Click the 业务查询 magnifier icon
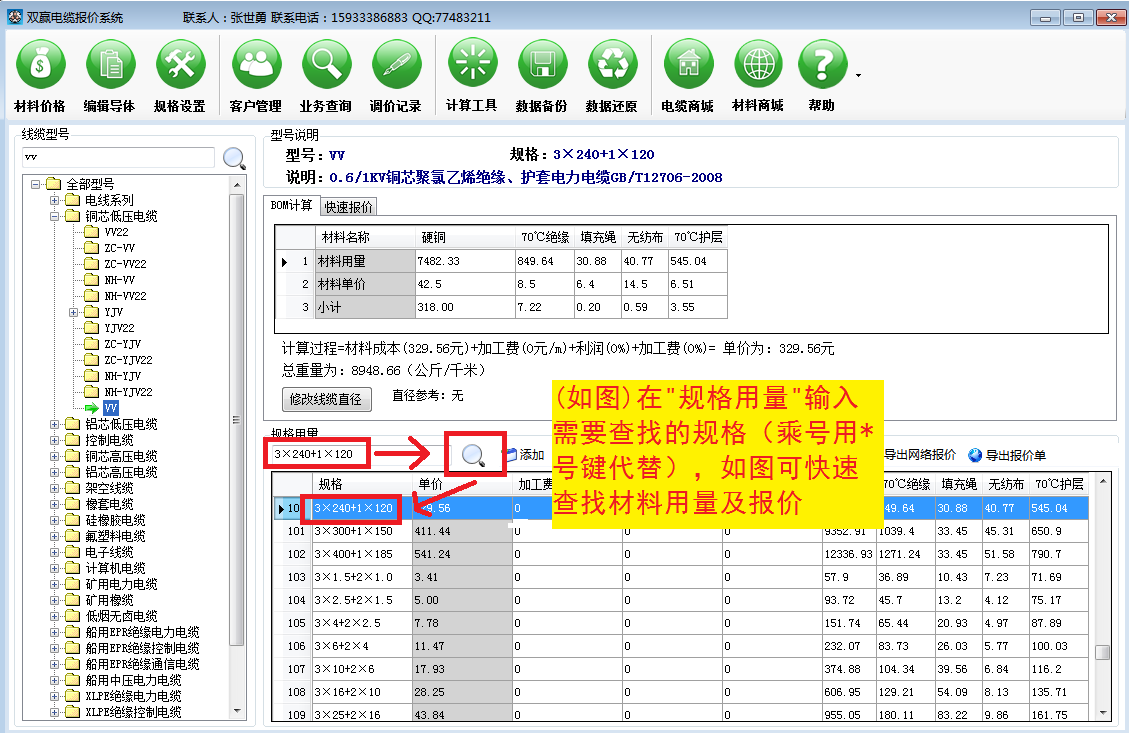Viewport: 1129px width, 733px height. click(x=326, y=65)
